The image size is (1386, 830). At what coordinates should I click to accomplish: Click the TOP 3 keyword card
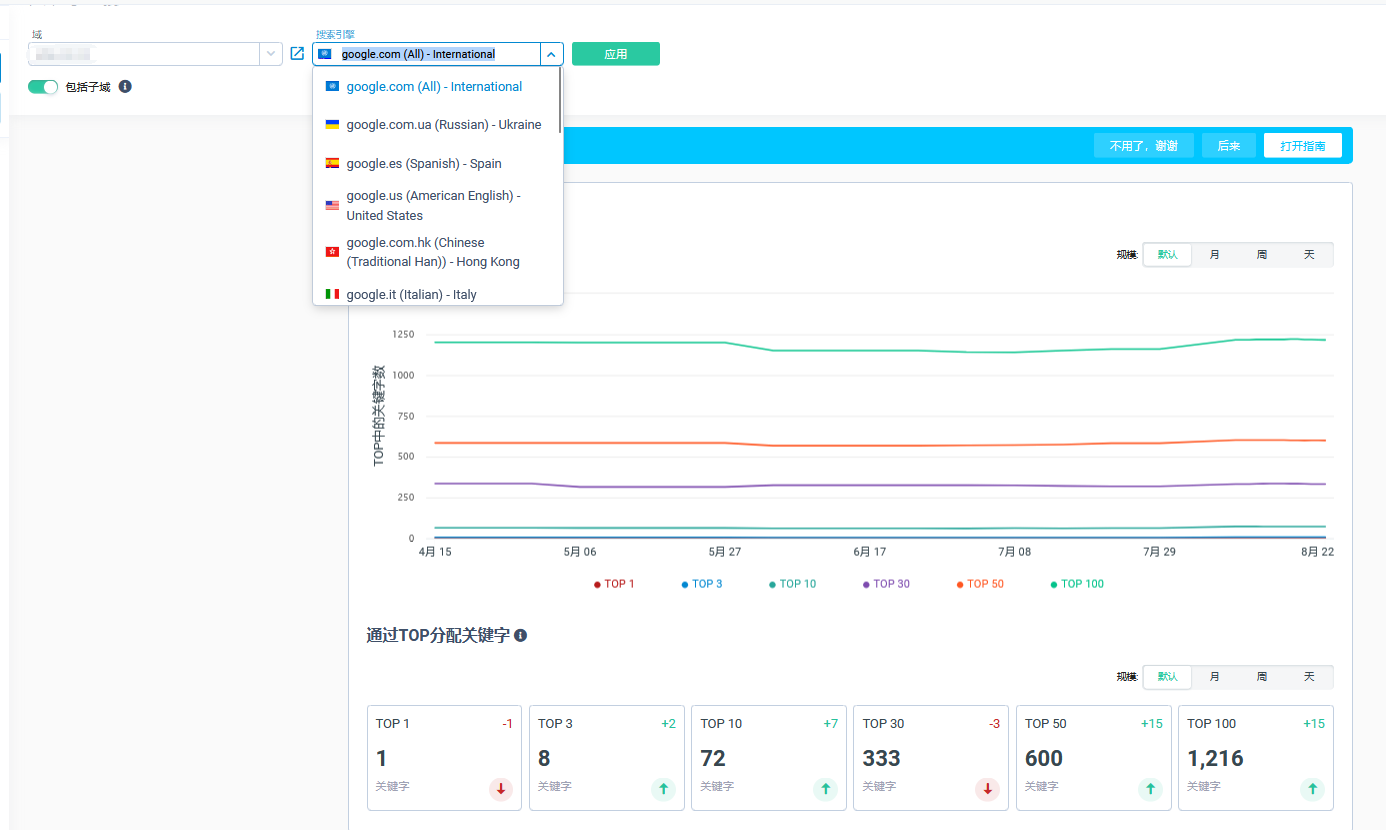click(x=607, y=758)
